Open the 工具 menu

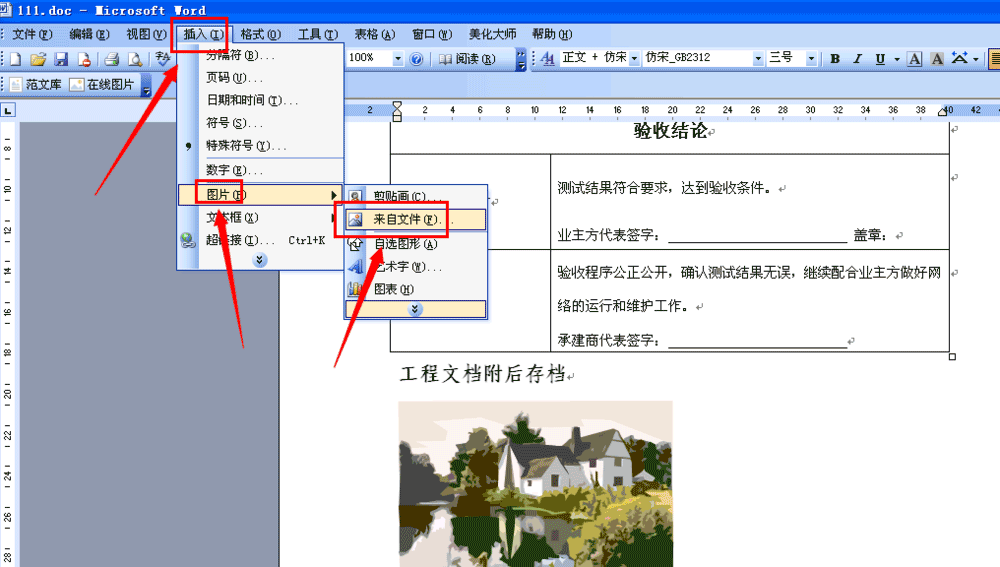point(318,34)
